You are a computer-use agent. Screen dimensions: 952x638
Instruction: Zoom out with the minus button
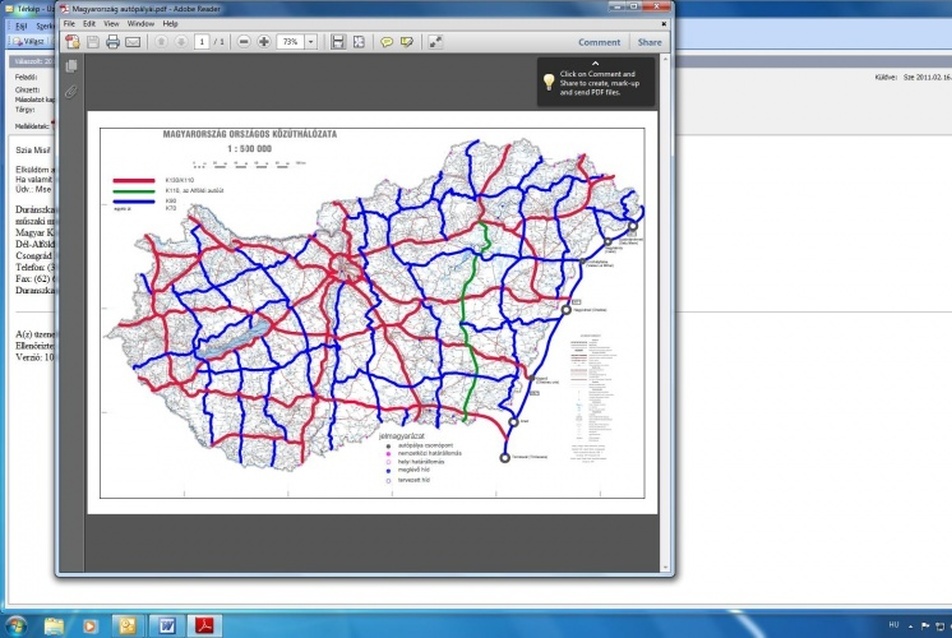pos(243,42)
